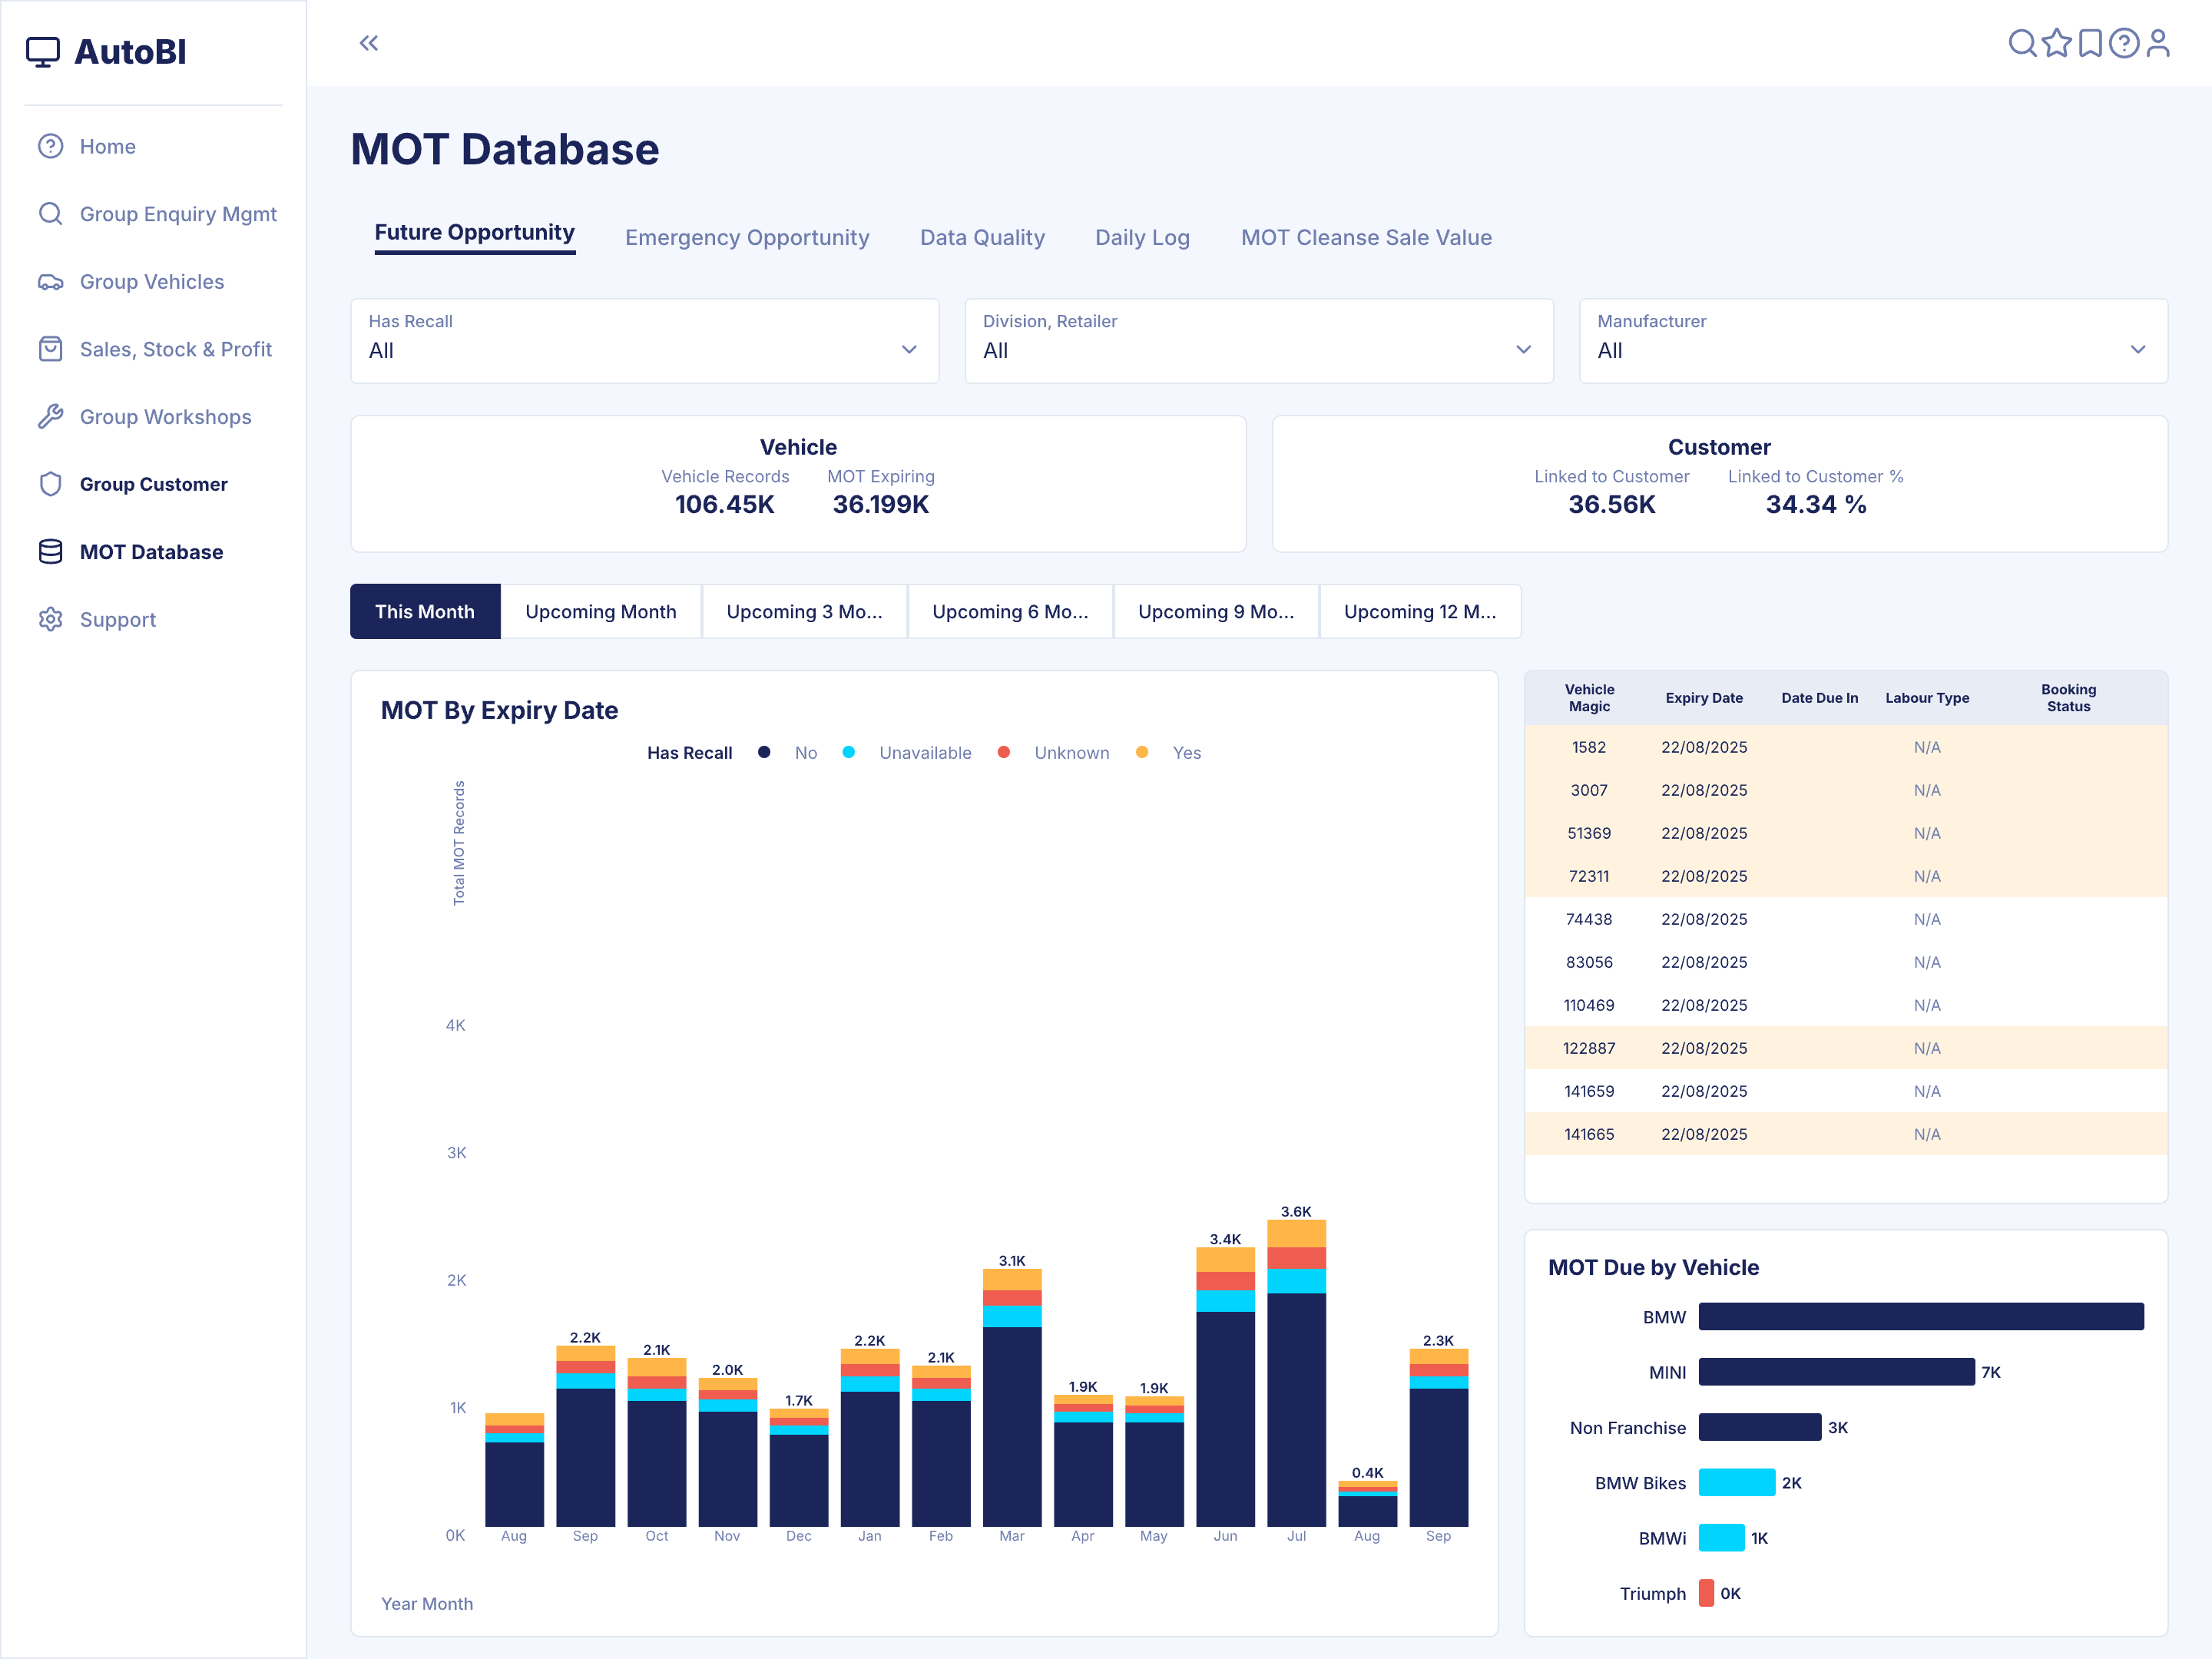Go to Sales, Stock & Profit
Viewport: 2212px width, 1659px height.
click(175, 349)
